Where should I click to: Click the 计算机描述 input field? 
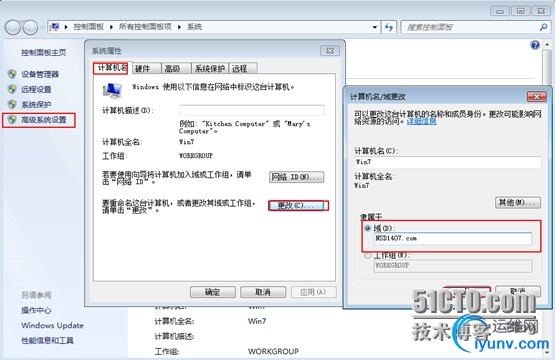[x=252, y=110]
